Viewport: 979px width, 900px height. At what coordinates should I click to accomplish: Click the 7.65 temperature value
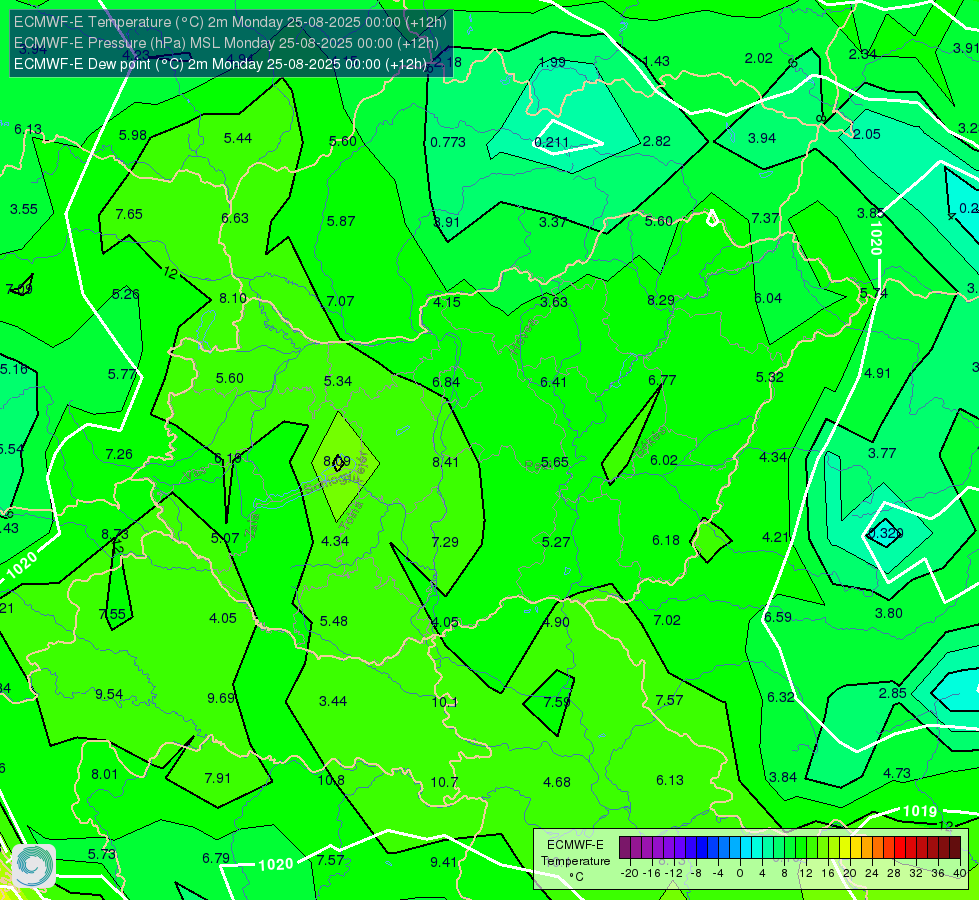point(129,214)
